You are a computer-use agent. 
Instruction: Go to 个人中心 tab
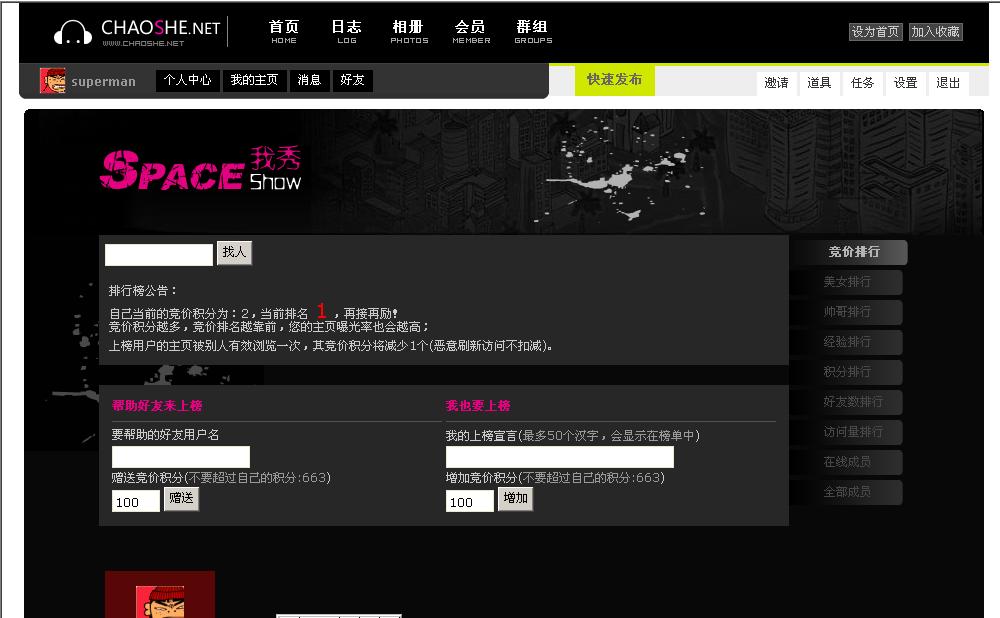pyautogui.click(x=188, y=80)
